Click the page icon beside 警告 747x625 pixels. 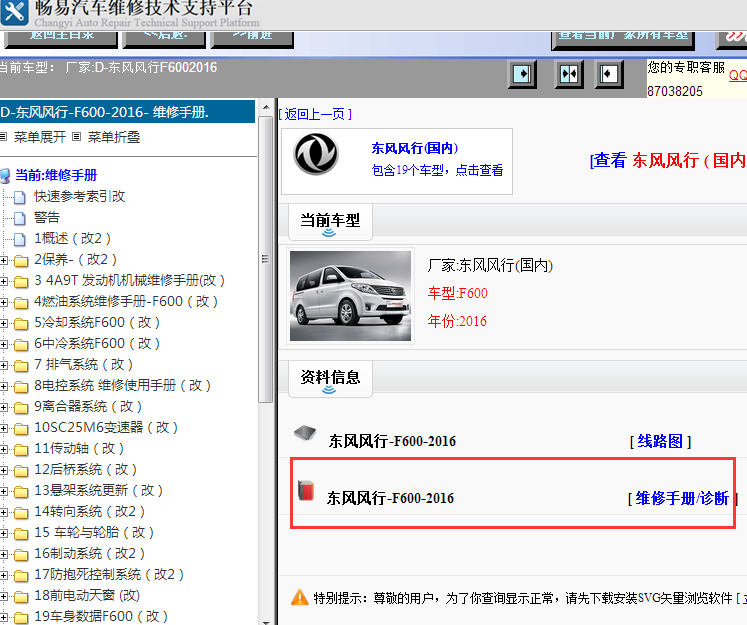(x=20, y=218)
